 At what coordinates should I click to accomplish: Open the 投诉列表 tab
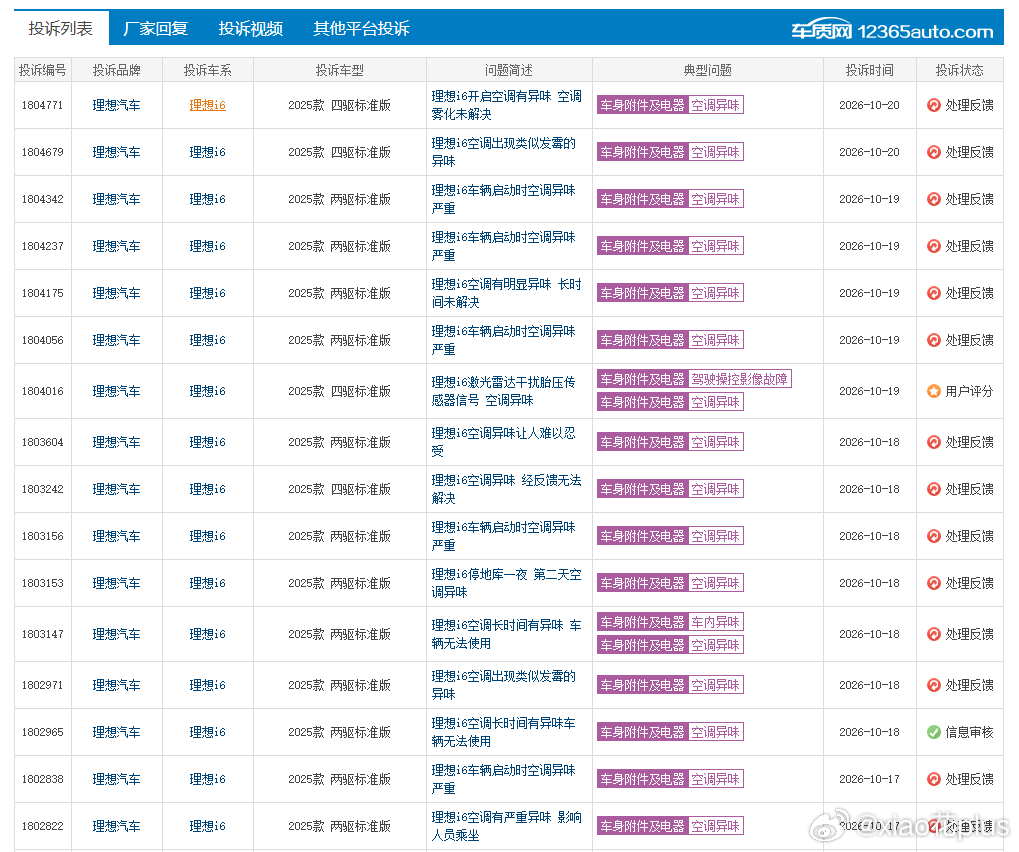click(60, 28)
